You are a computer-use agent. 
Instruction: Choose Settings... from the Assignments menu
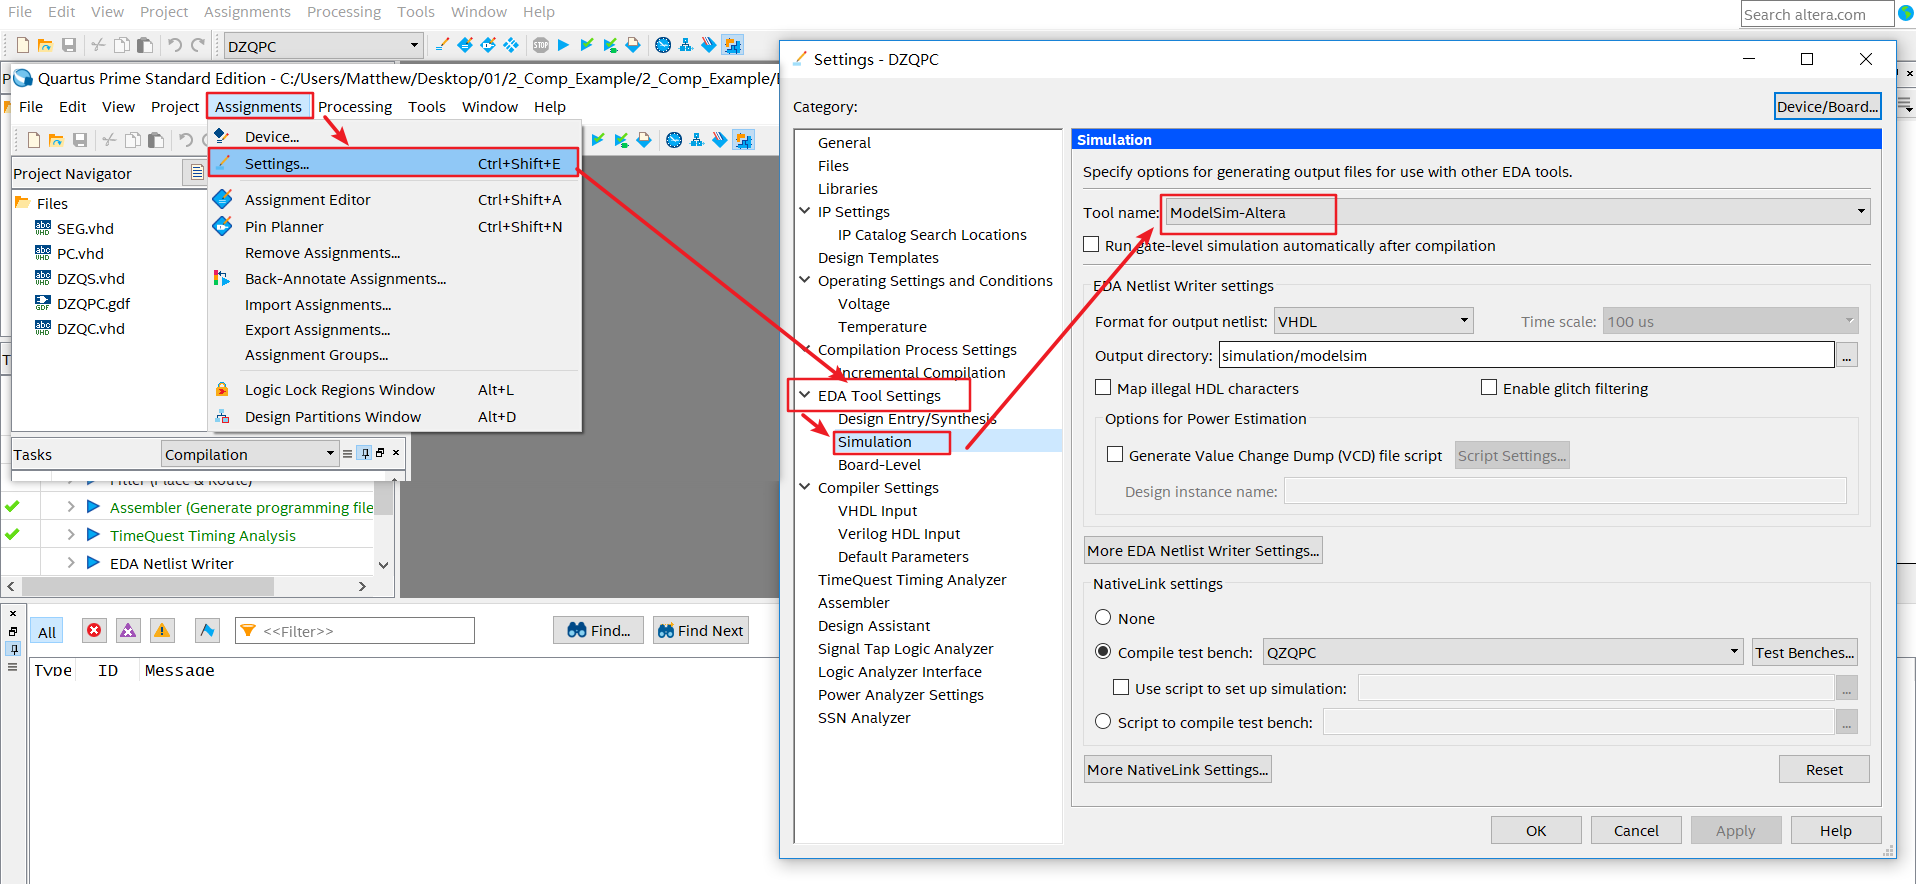click(x=394, y=163)
